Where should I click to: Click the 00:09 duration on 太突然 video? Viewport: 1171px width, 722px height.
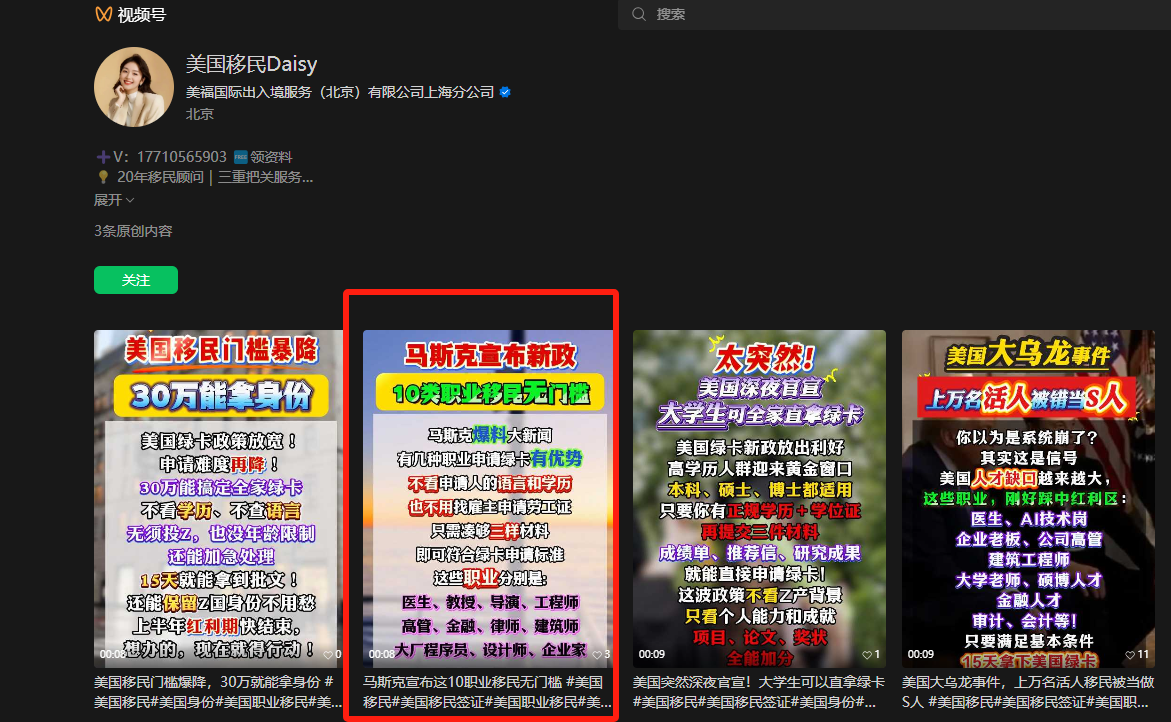651,654
